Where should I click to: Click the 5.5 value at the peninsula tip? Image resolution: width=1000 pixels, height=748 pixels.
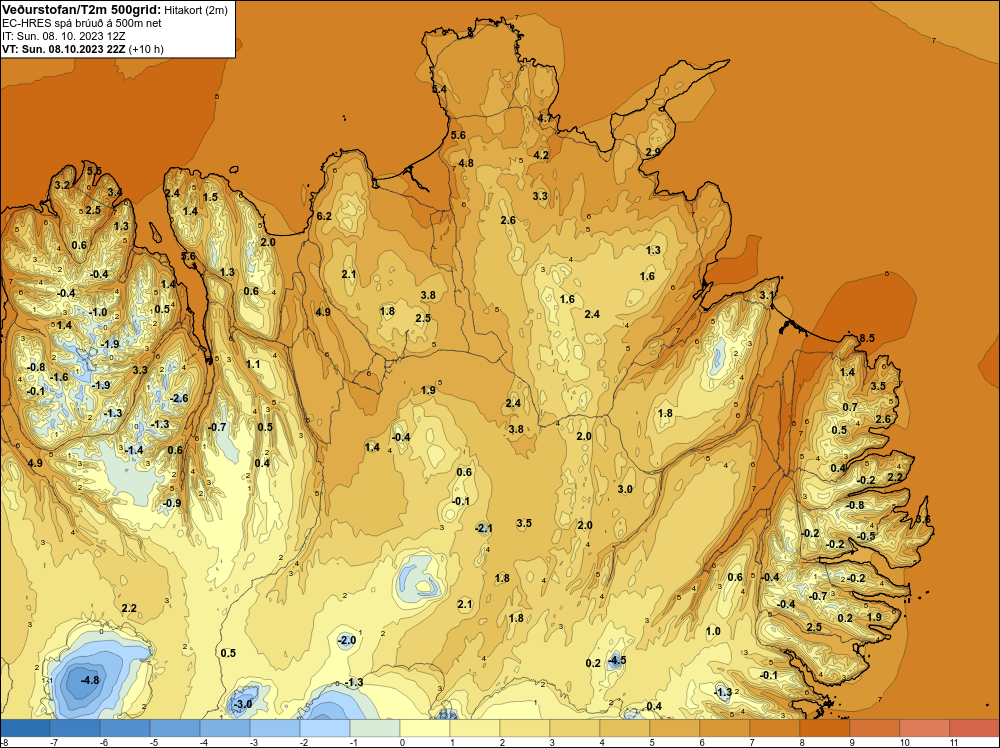[94, 170]
